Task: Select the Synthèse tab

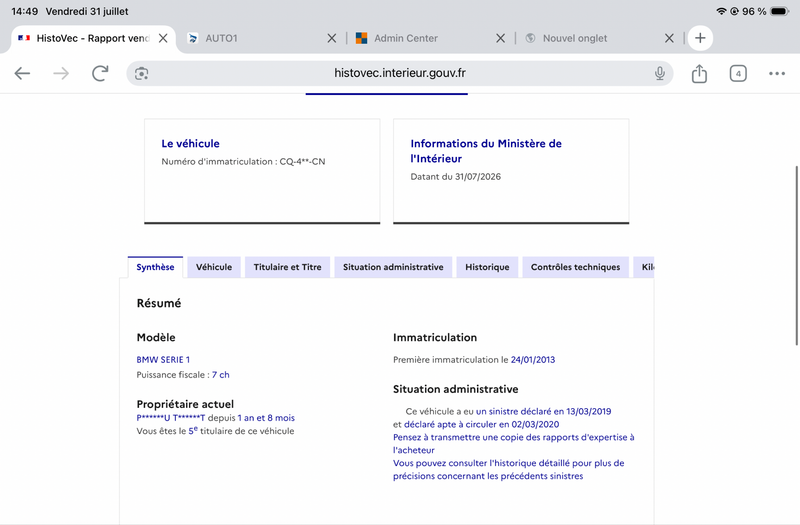Action: pyautogui.click(x=155, y=267)
